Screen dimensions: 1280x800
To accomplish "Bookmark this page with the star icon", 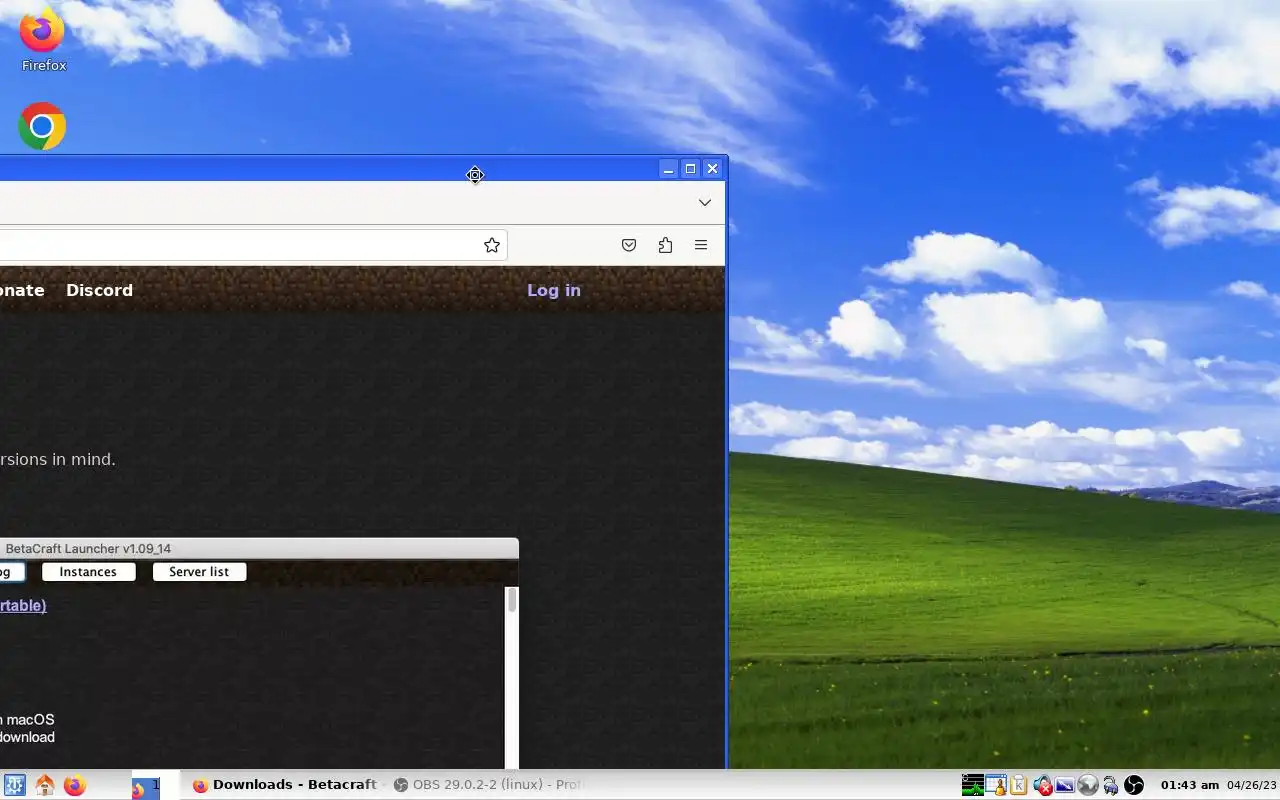I will (492, 245).
